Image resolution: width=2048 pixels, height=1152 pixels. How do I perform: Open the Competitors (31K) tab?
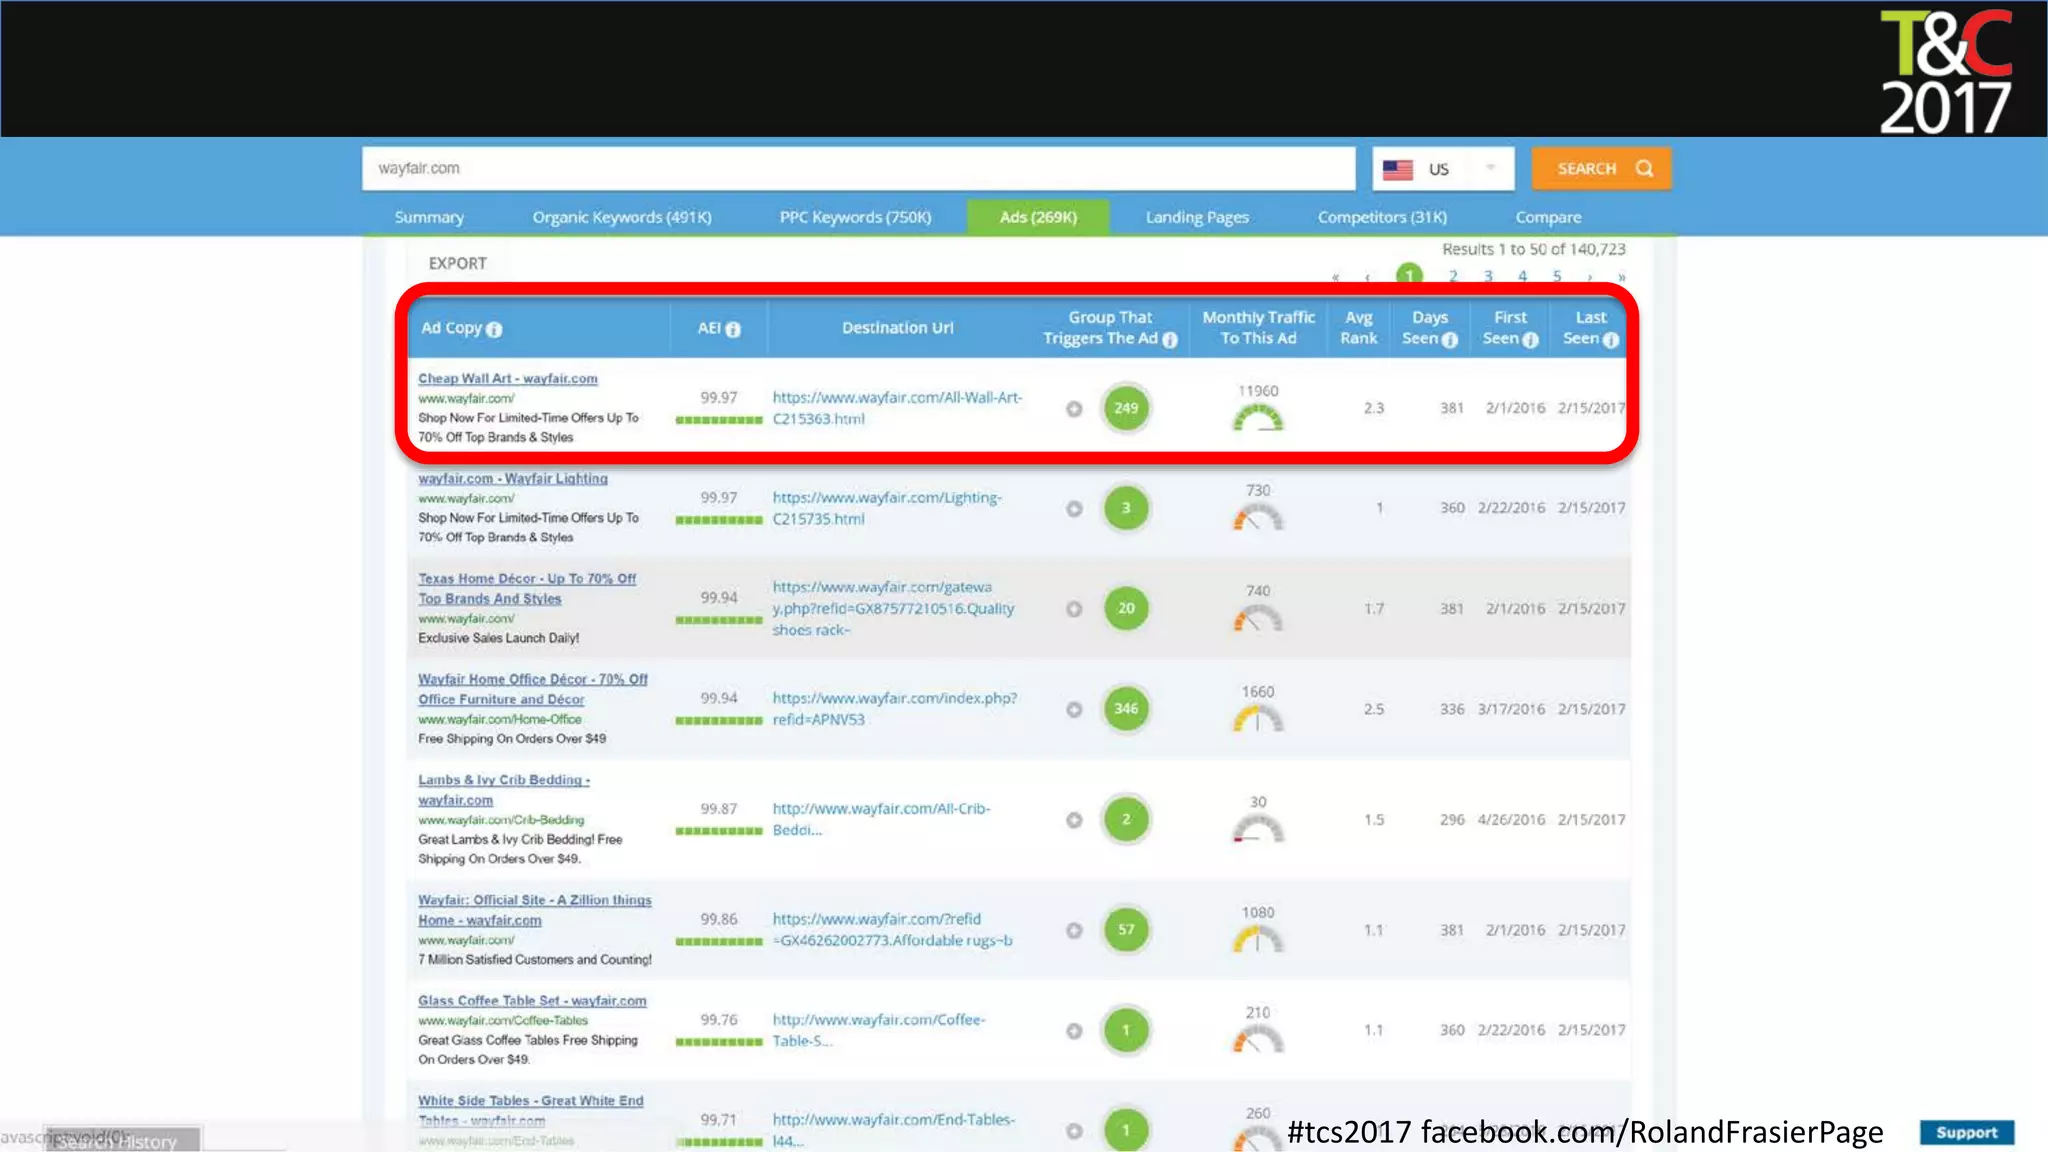pos(1382,217)
